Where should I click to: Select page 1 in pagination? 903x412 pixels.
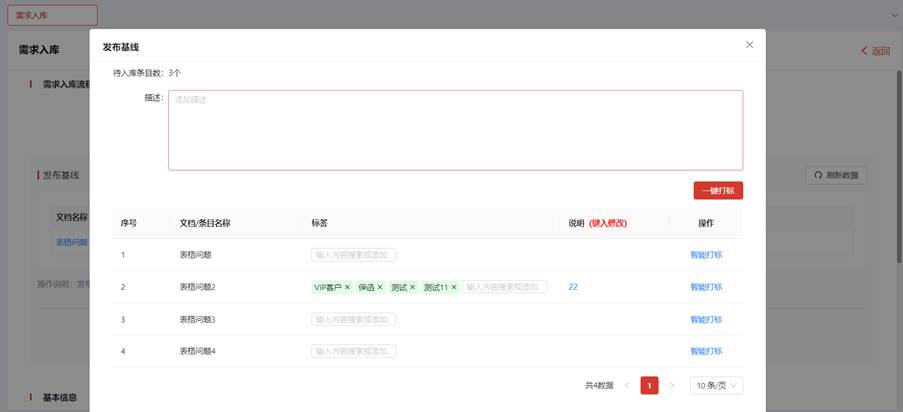coord(649,385)
